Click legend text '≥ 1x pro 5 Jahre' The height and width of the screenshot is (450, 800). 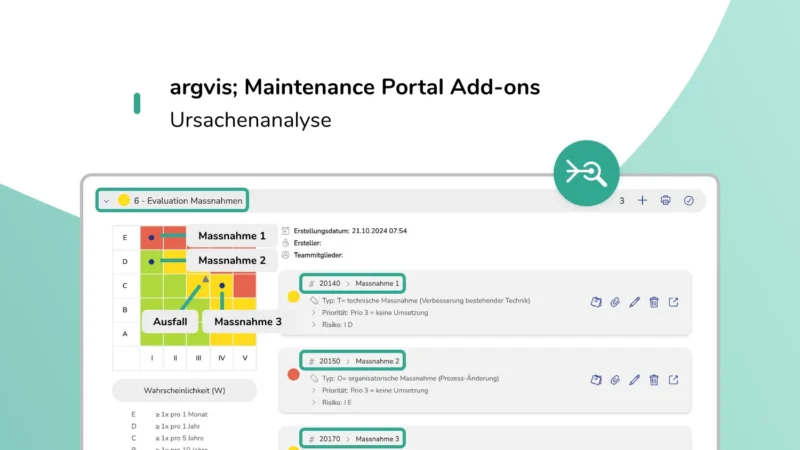tap(179, 438)
